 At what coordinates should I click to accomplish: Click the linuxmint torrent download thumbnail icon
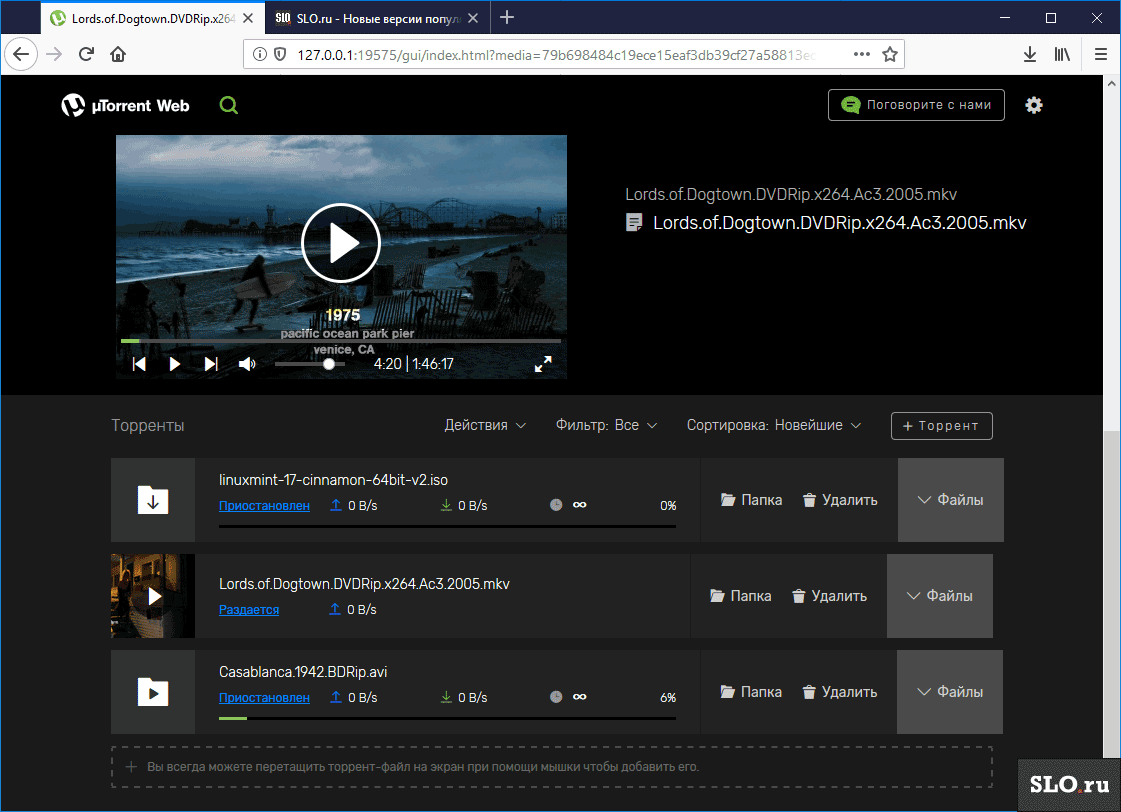click(153, 500)
